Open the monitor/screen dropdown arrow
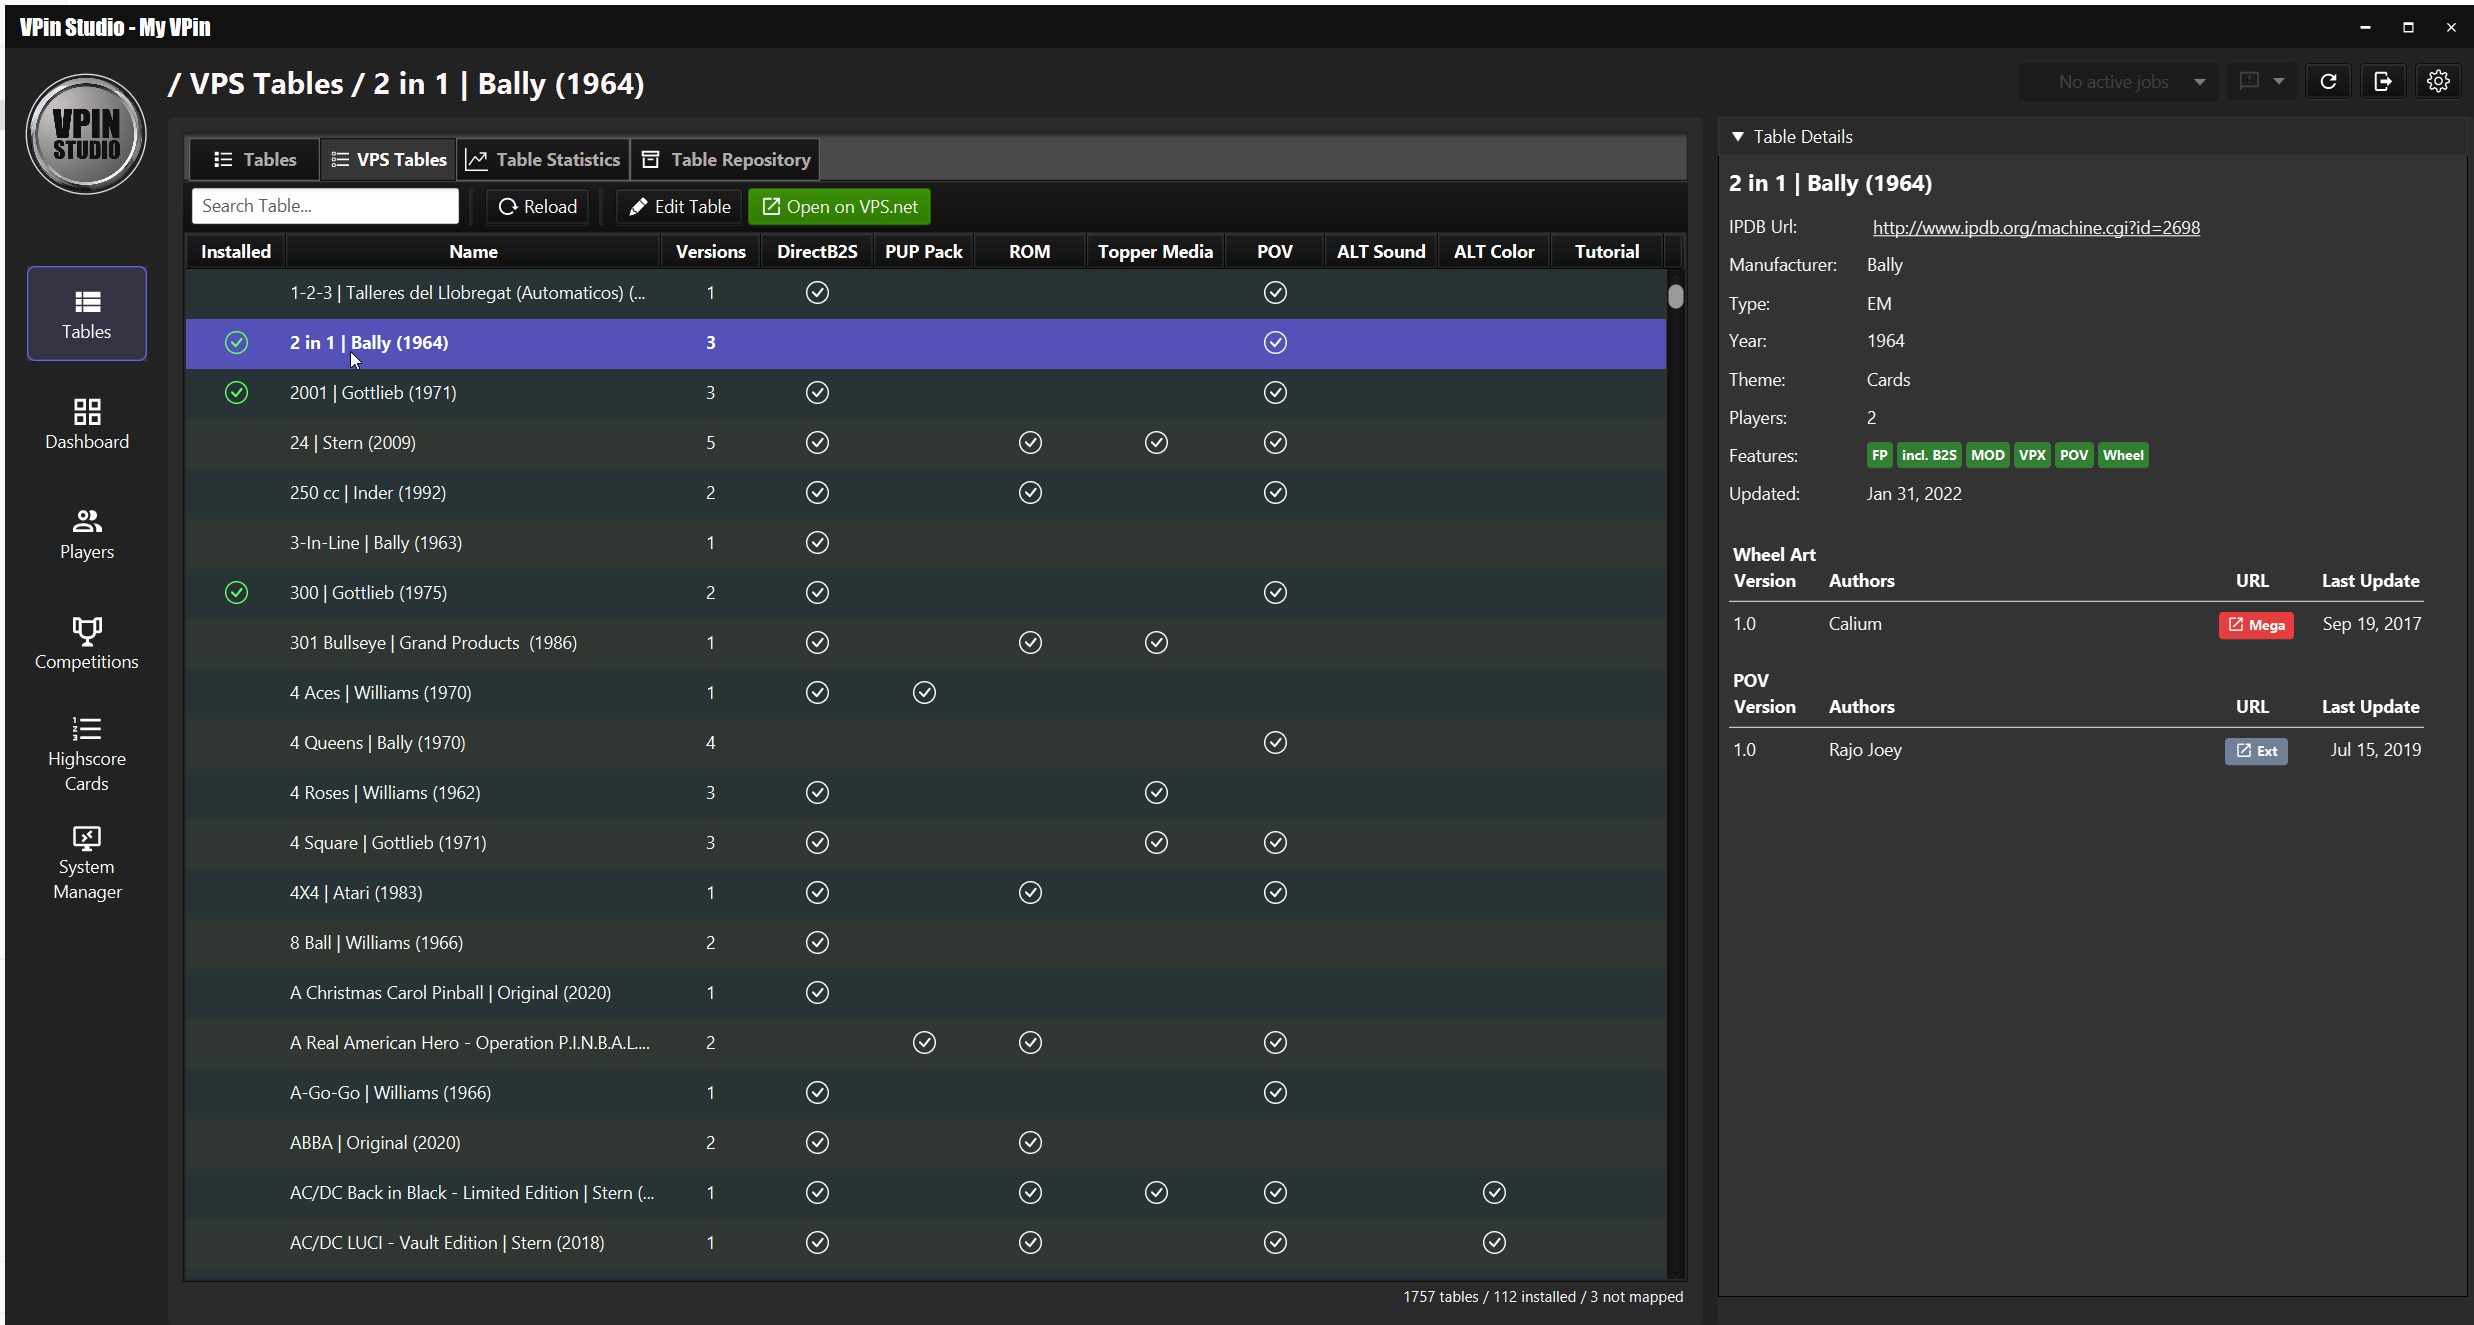This screenshot has height=1325, width=2474. click(2279, 82)
